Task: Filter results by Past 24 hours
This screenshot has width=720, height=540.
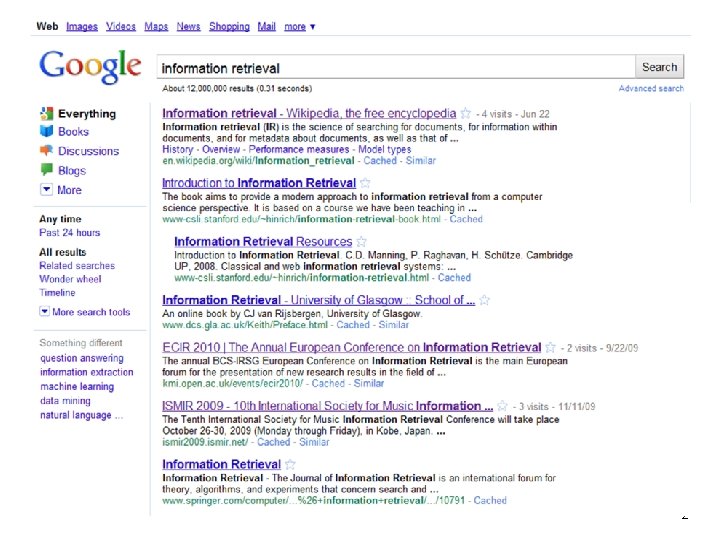Action: [70, 232]
